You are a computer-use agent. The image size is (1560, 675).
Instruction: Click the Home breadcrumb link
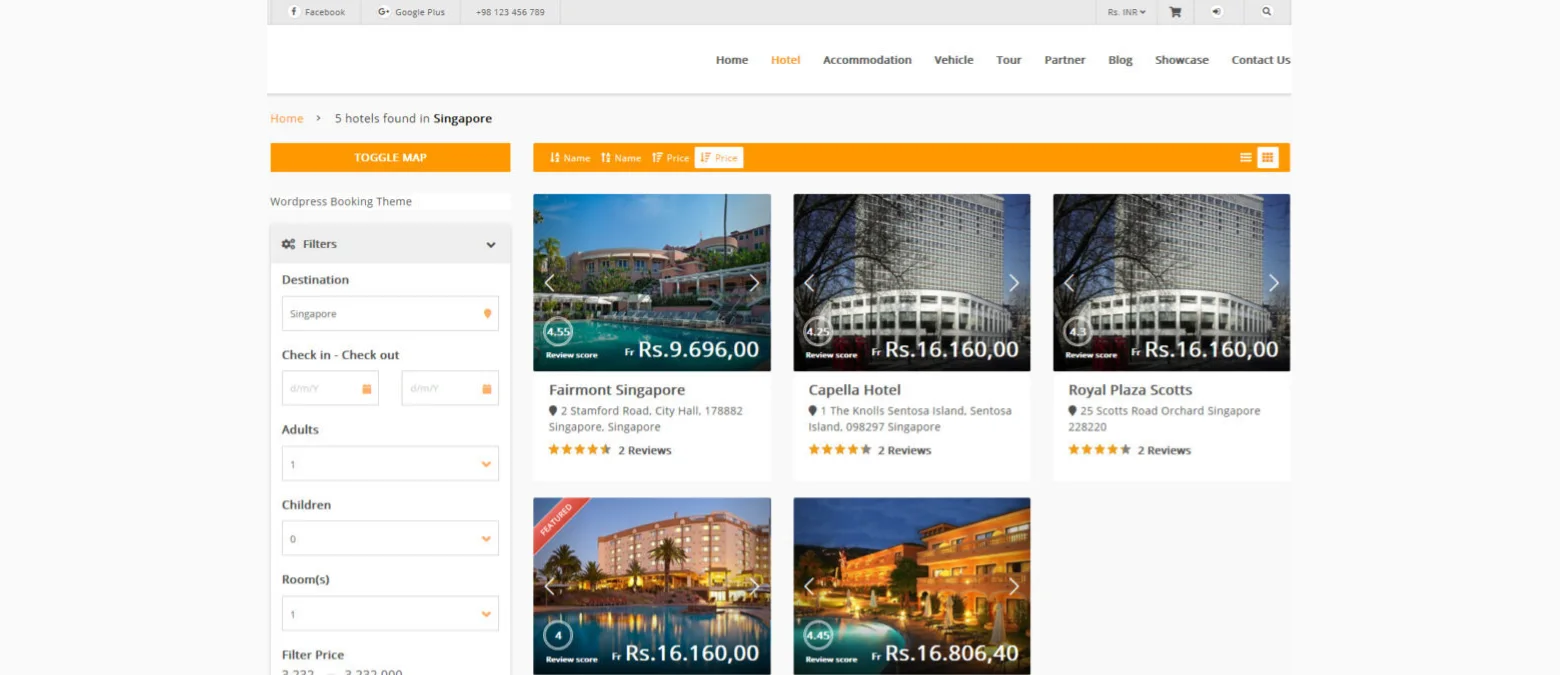click(287, 118)
